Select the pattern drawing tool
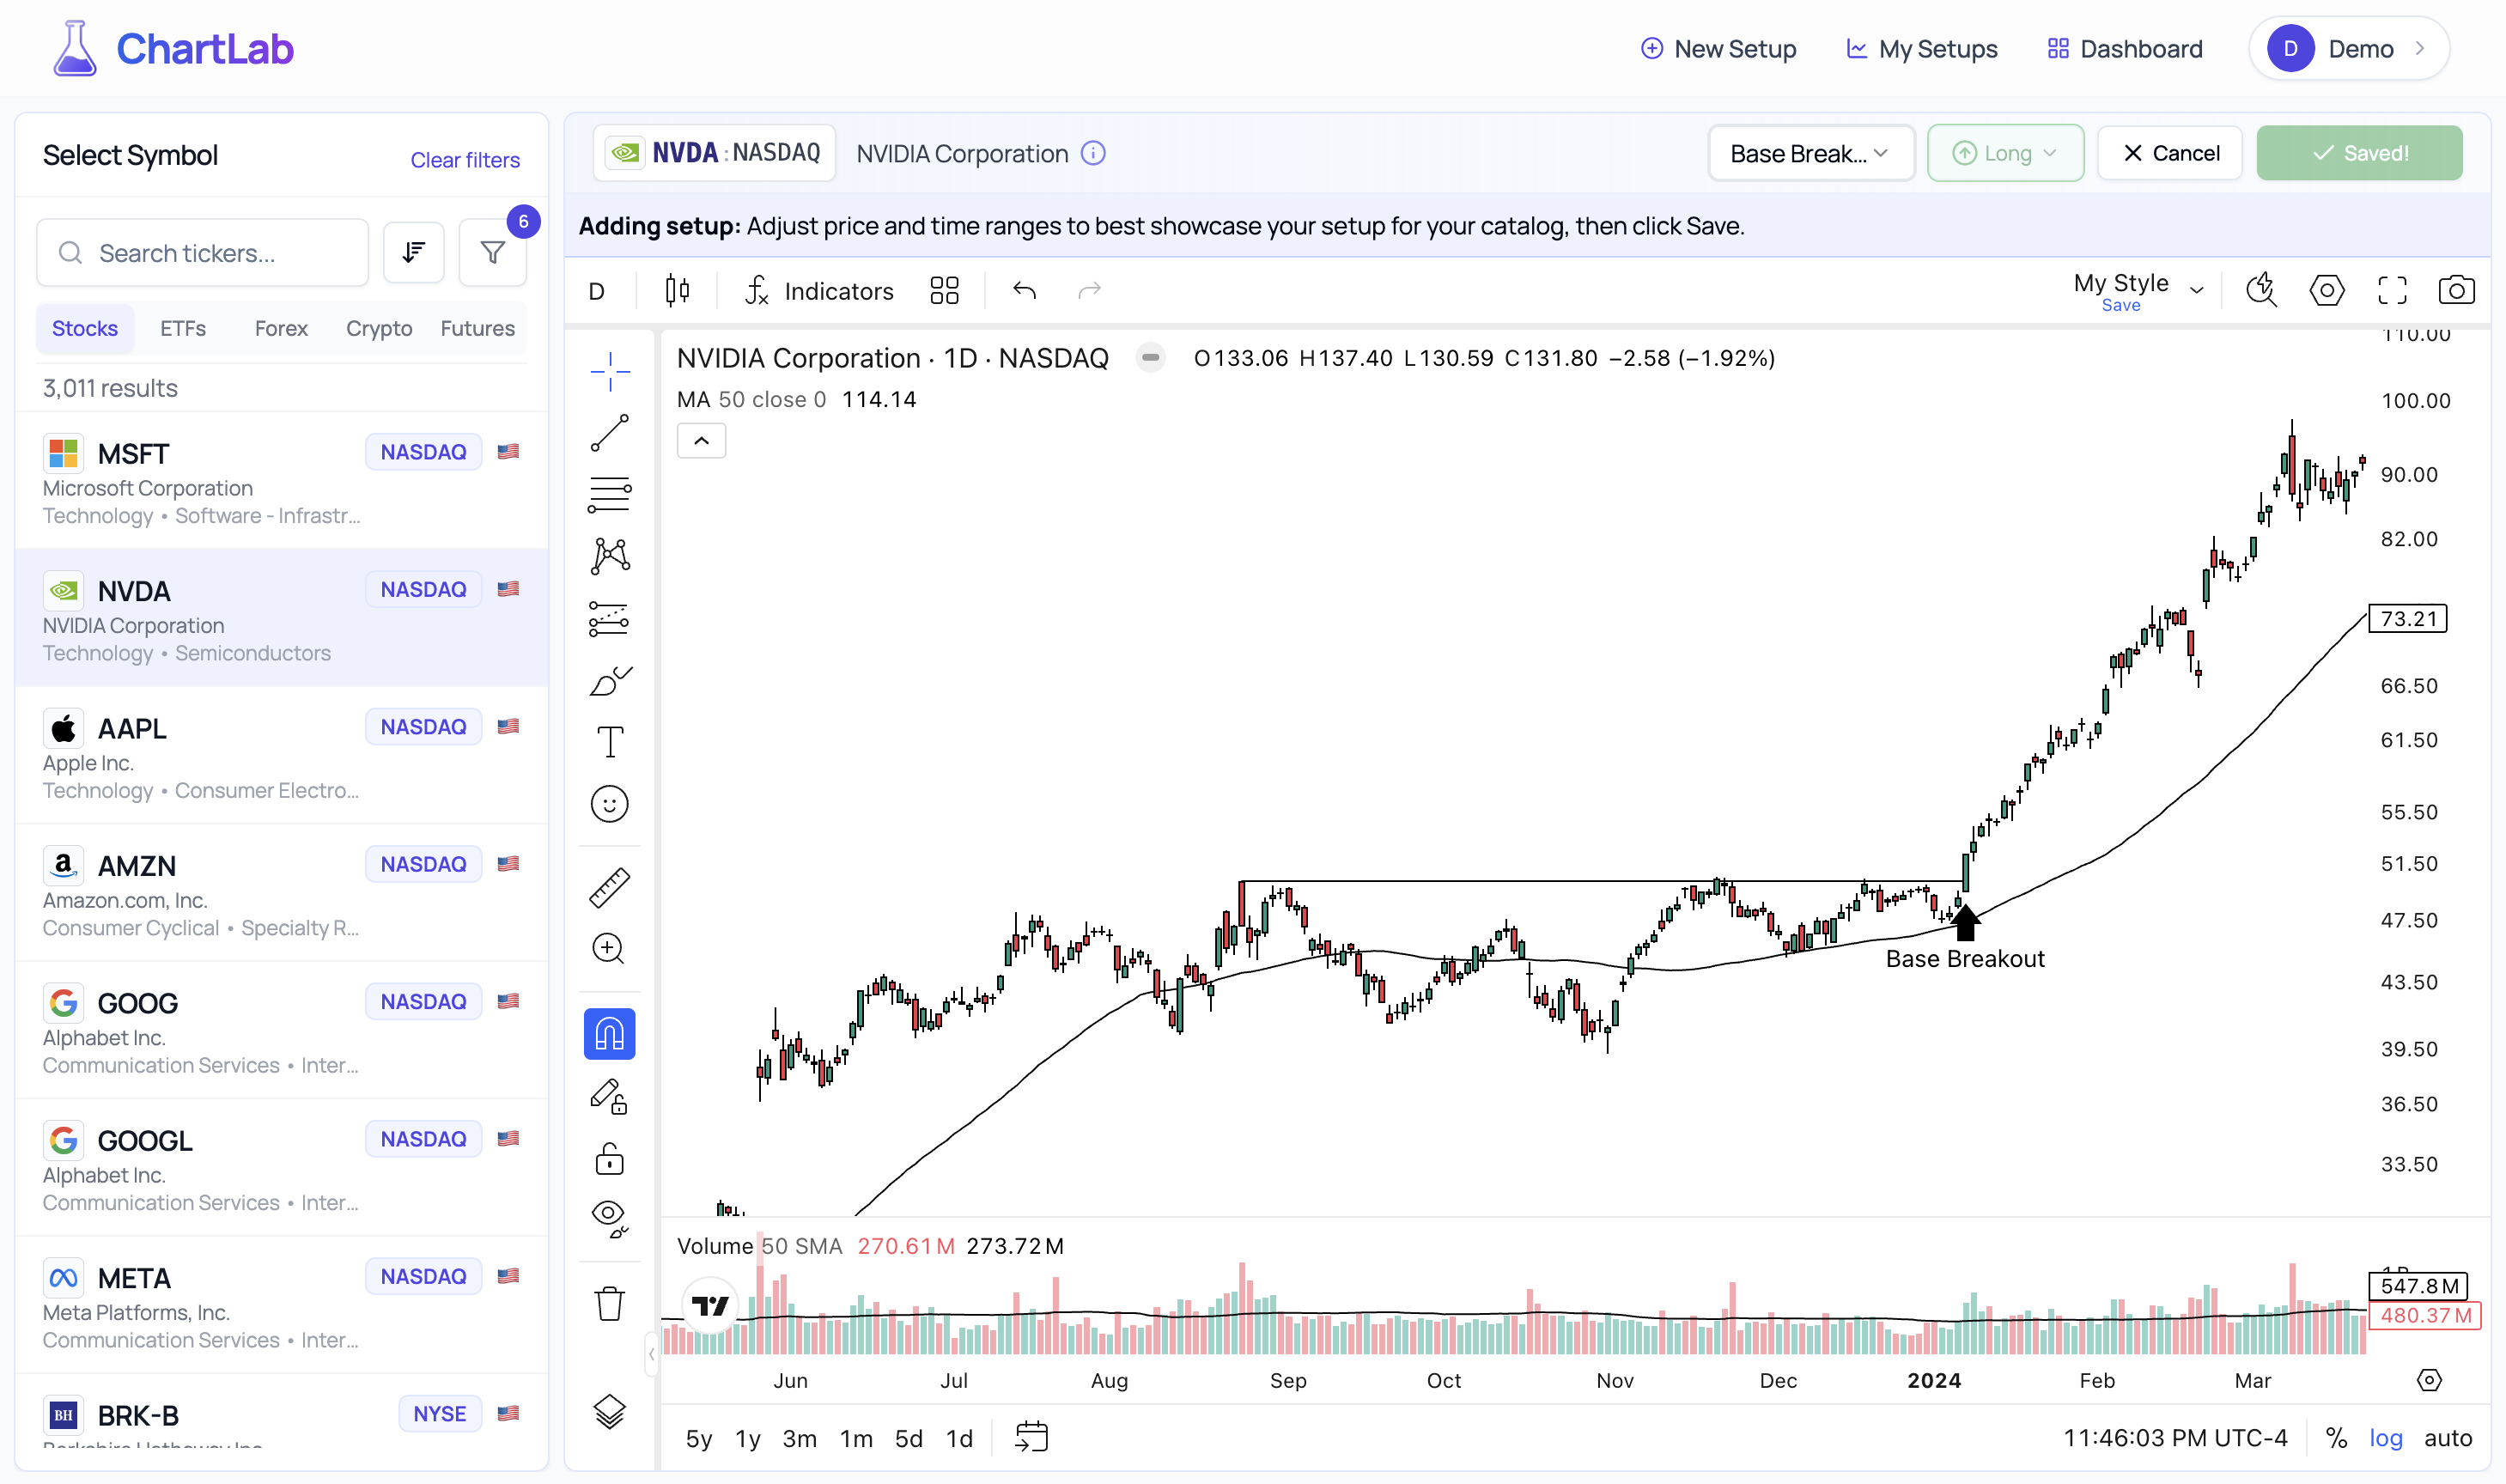This screenshot has height=1484, width=2506. (x=609, y=556)
